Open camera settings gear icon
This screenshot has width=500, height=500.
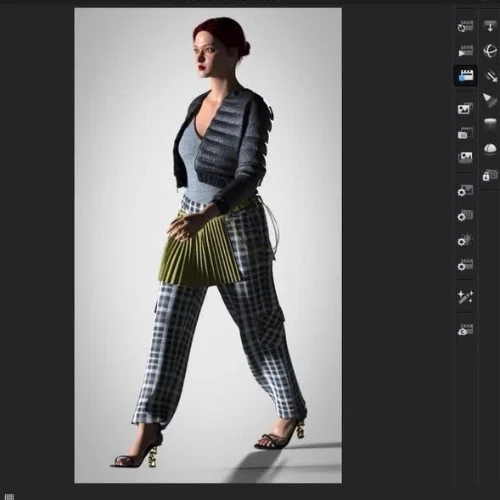pyautogui.click(x=466, y=215)
